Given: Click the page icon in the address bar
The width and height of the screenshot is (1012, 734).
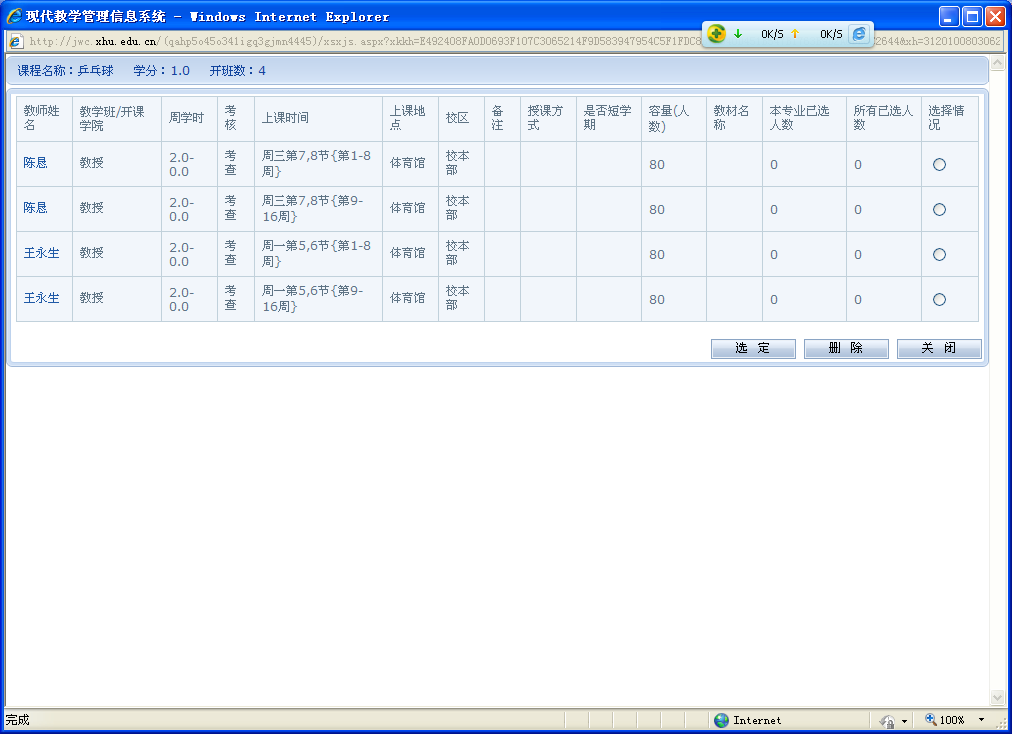Looking at the screenshot, I should (x=16, y=41).
